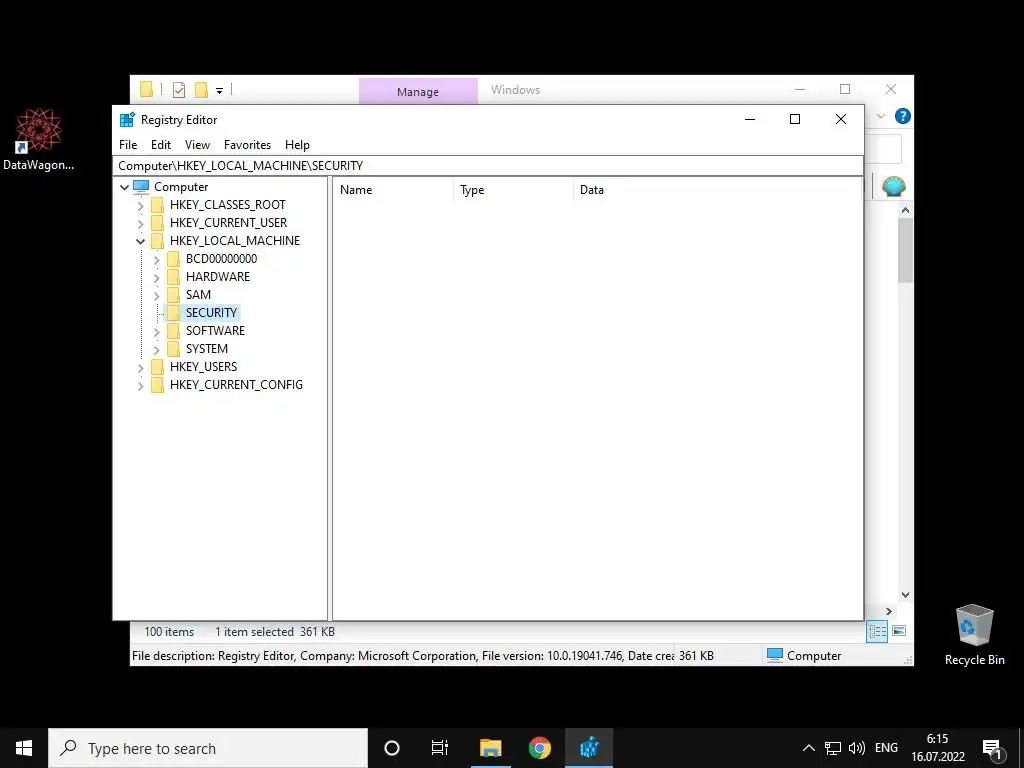Open the Favorites menu

point(248,145)
